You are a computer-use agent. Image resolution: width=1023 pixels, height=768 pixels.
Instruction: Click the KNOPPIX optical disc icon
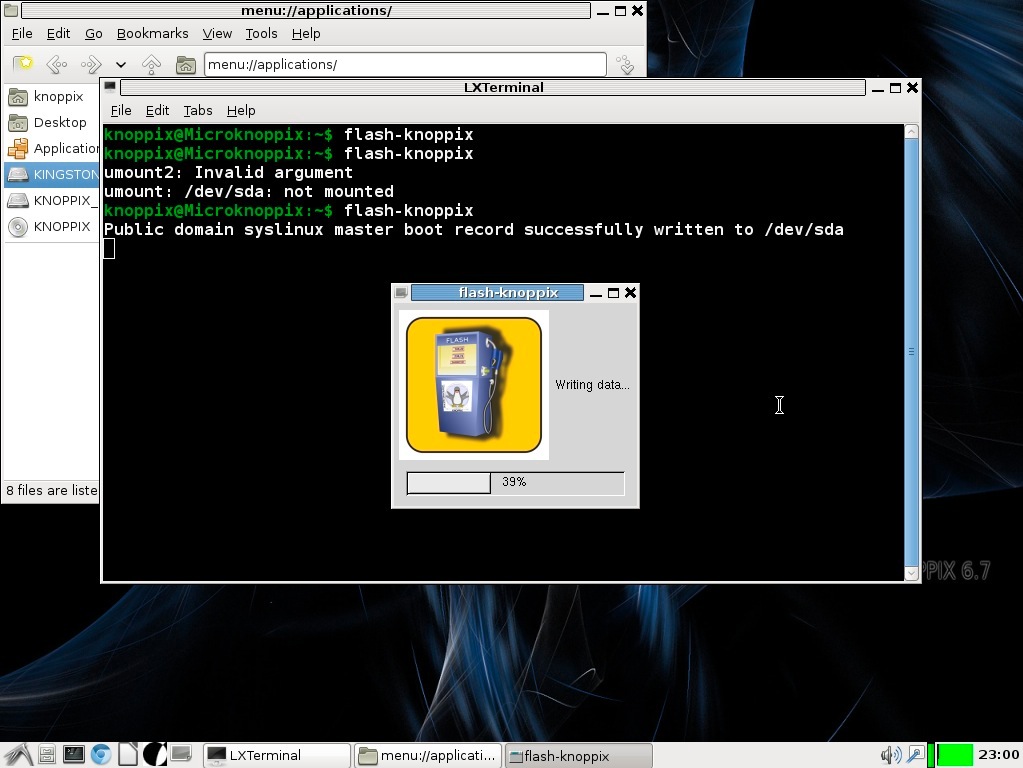18,226
